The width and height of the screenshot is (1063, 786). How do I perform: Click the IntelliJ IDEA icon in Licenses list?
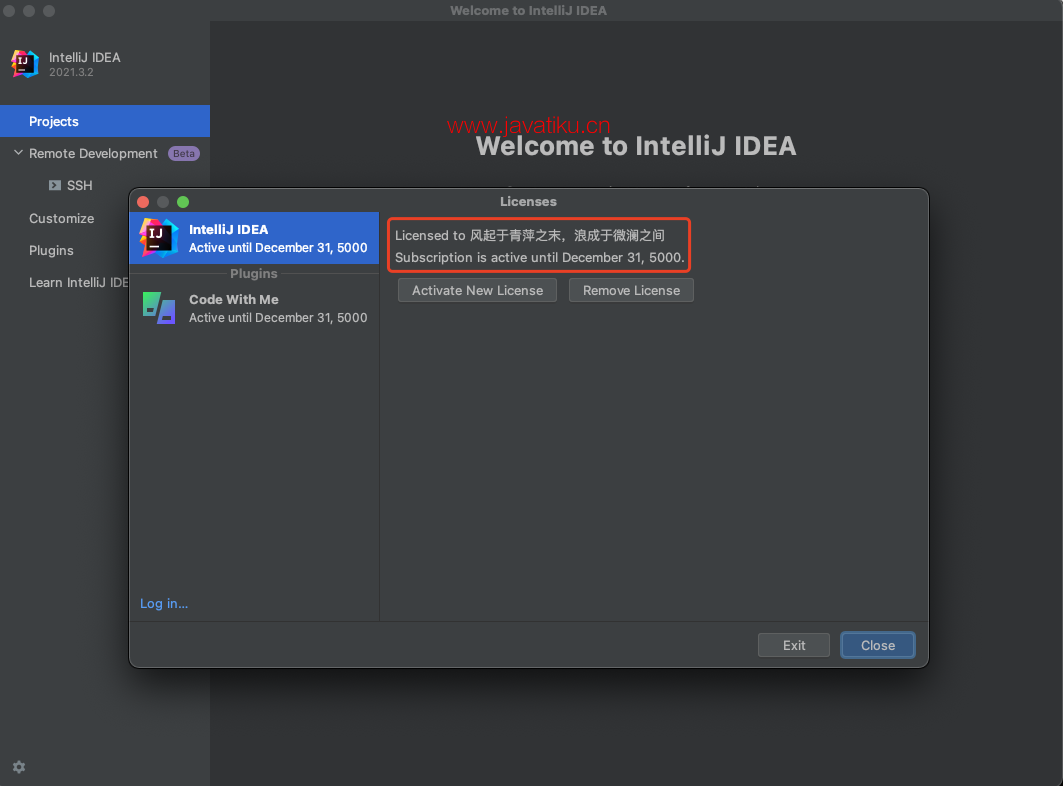point(159,237)
